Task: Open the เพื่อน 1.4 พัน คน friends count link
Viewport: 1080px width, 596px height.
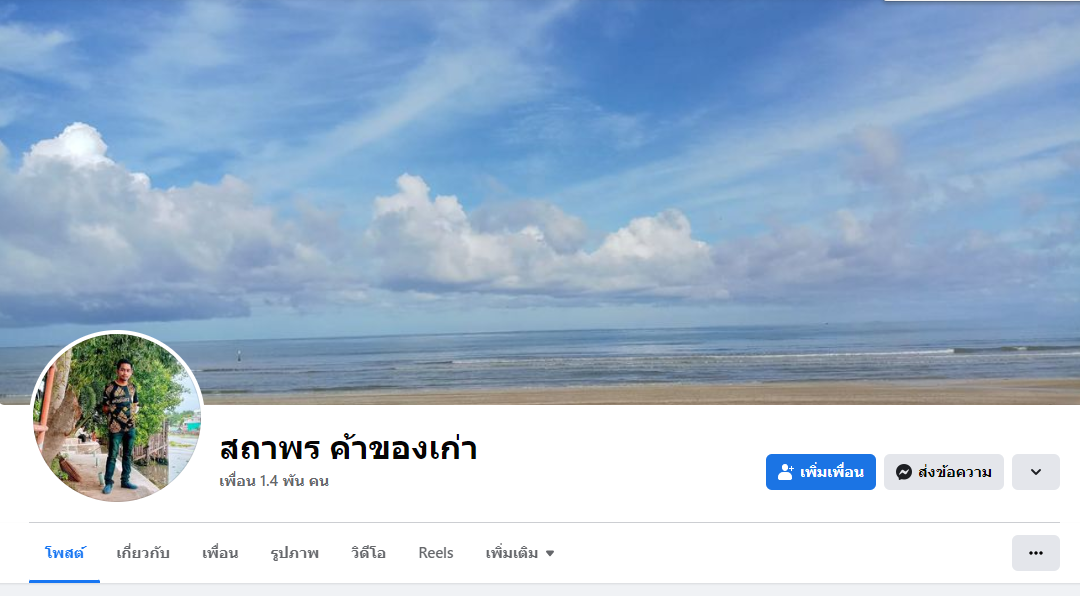Action: pos(274,481)
